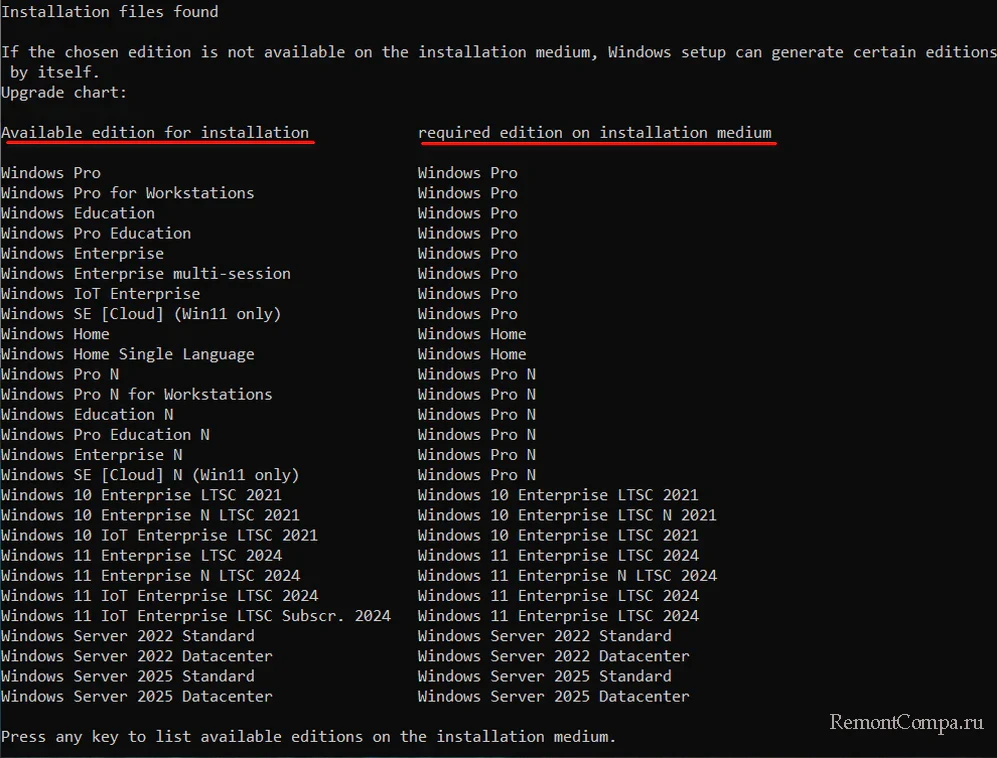Click "Windows Education" in the available editions column
This screenshot has height=758, width=997.
78,213
